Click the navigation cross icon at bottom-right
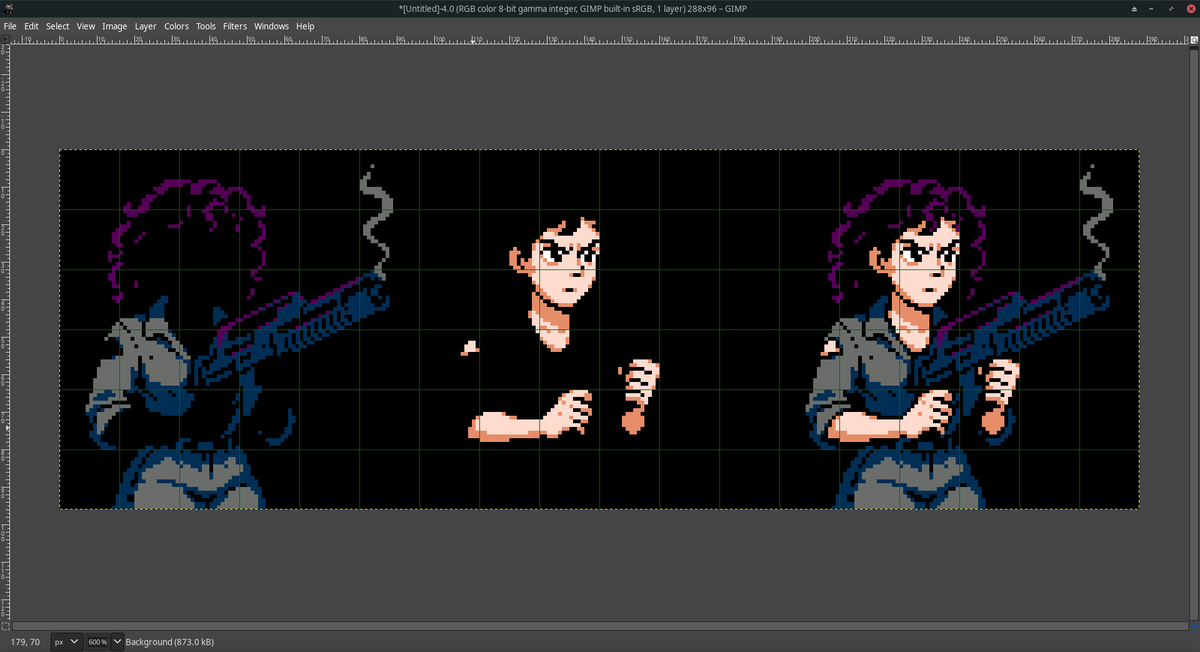This screenshot has height=652, width=1200. (x=1194, y=626)
